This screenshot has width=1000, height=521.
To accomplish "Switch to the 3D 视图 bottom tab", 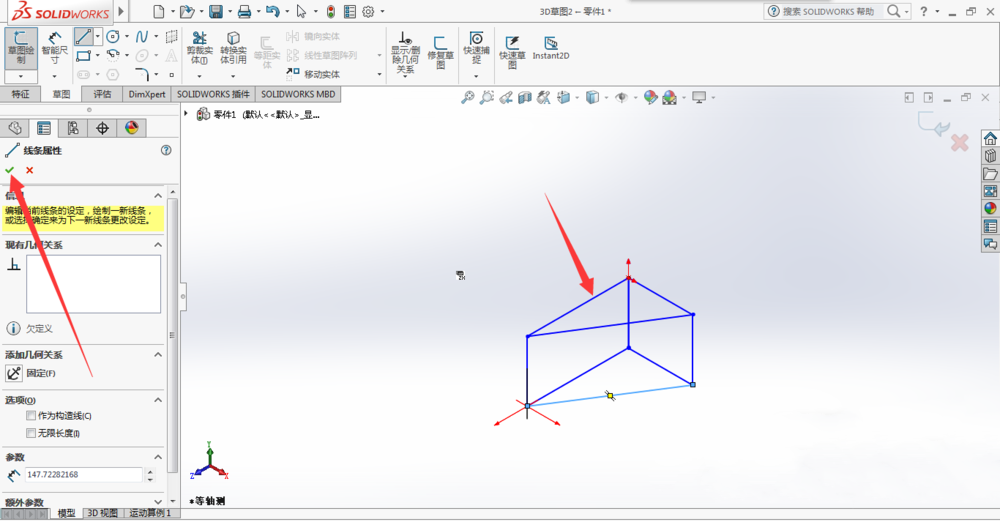I will tap(102, 513).
